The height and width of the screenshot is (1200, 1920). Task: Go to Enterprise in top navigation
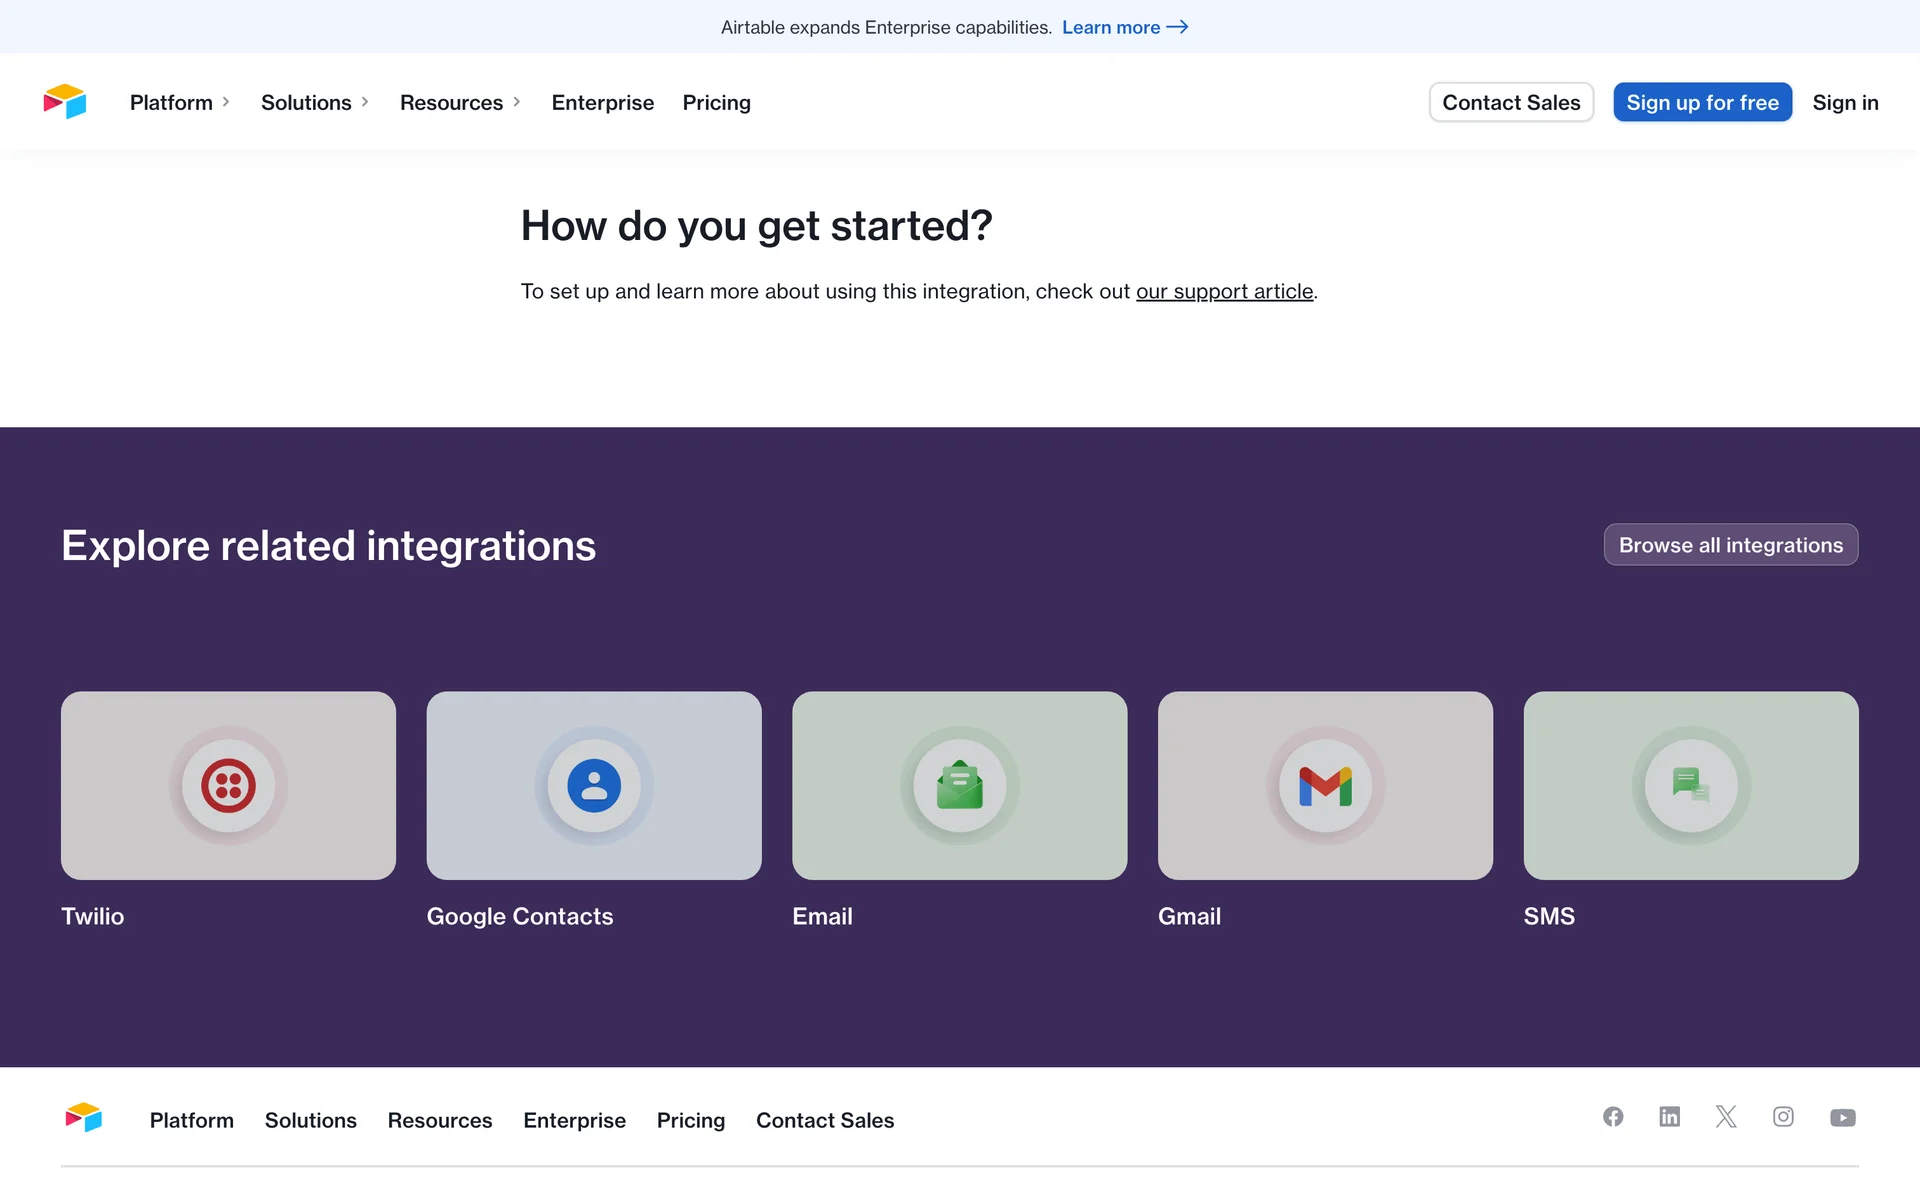click(x=602, y=103)
